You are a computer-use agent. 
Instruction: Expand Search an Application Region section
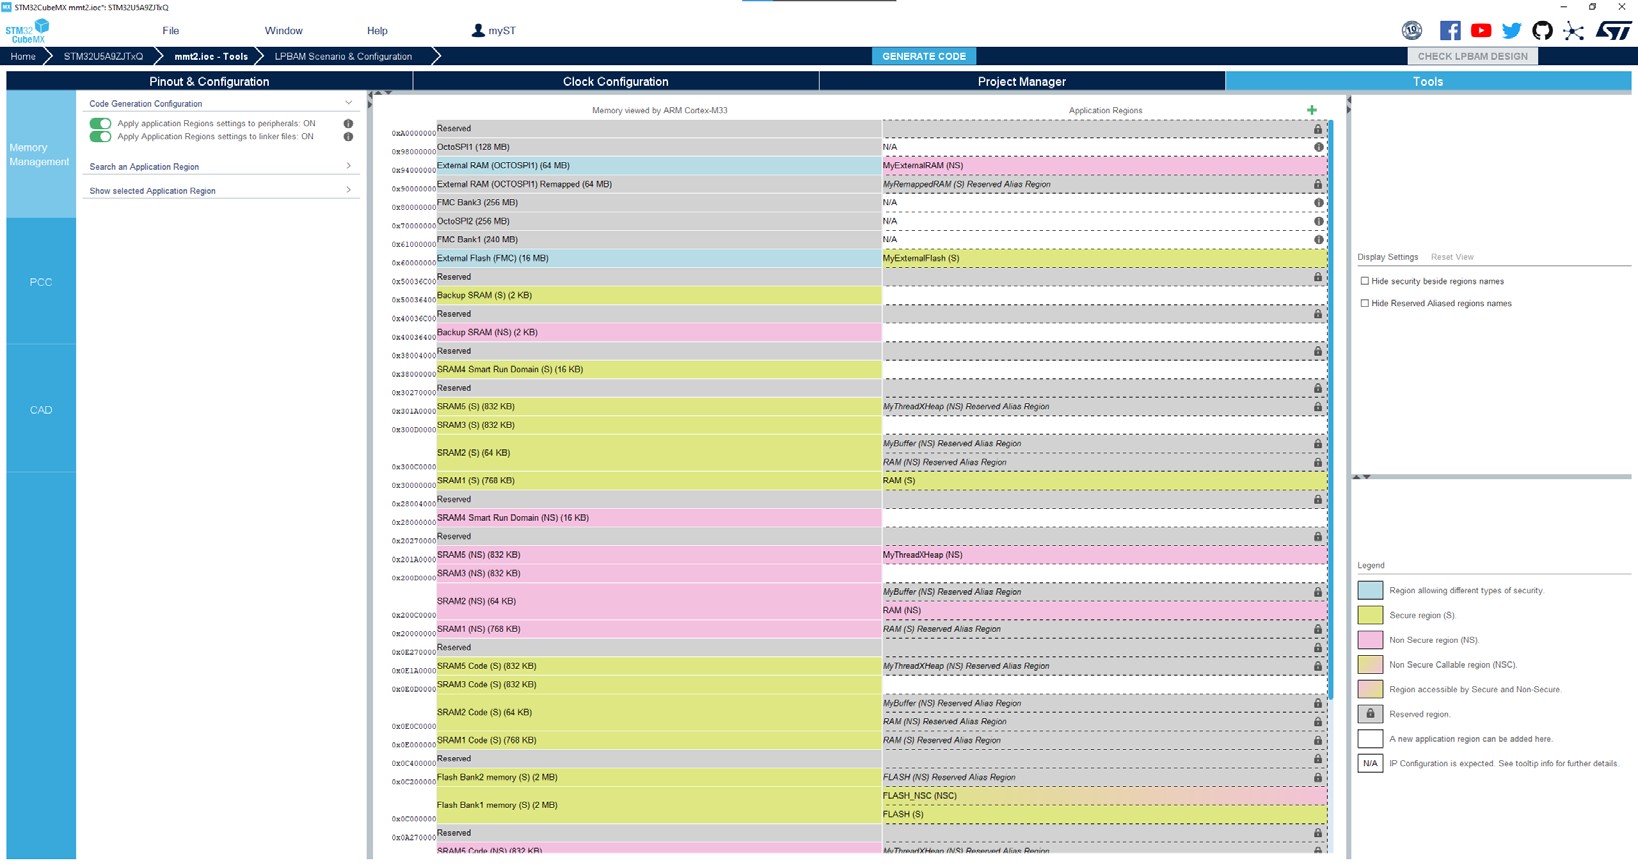348,166
